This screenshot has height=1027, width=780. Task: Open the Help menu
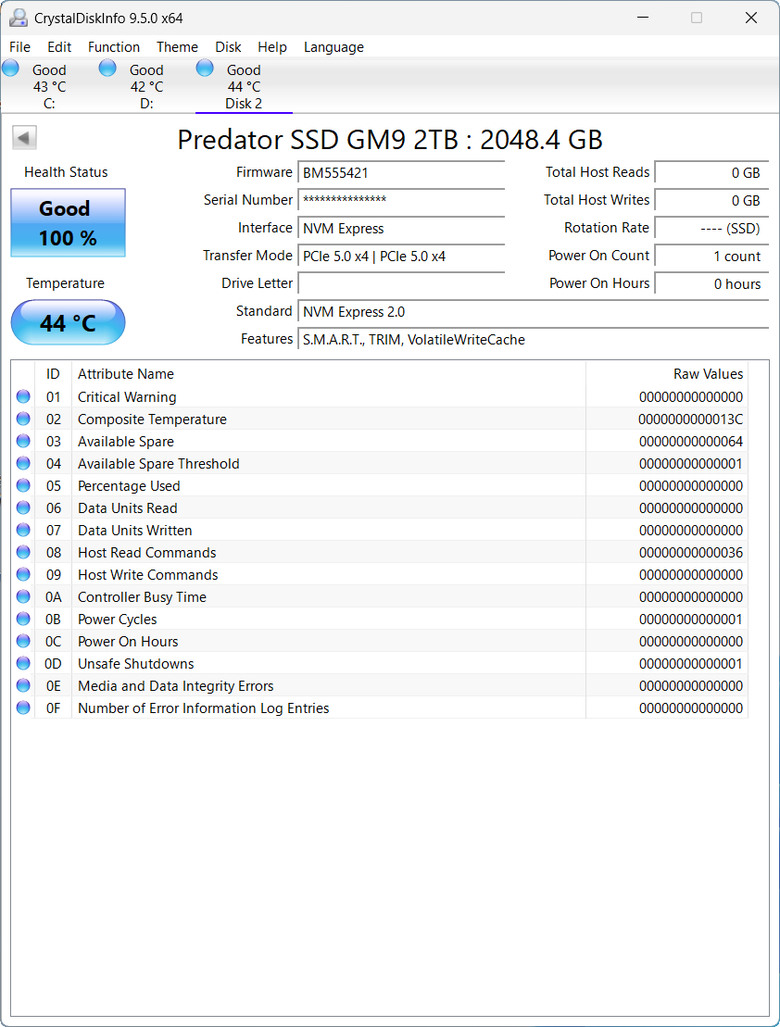(272, 47)
